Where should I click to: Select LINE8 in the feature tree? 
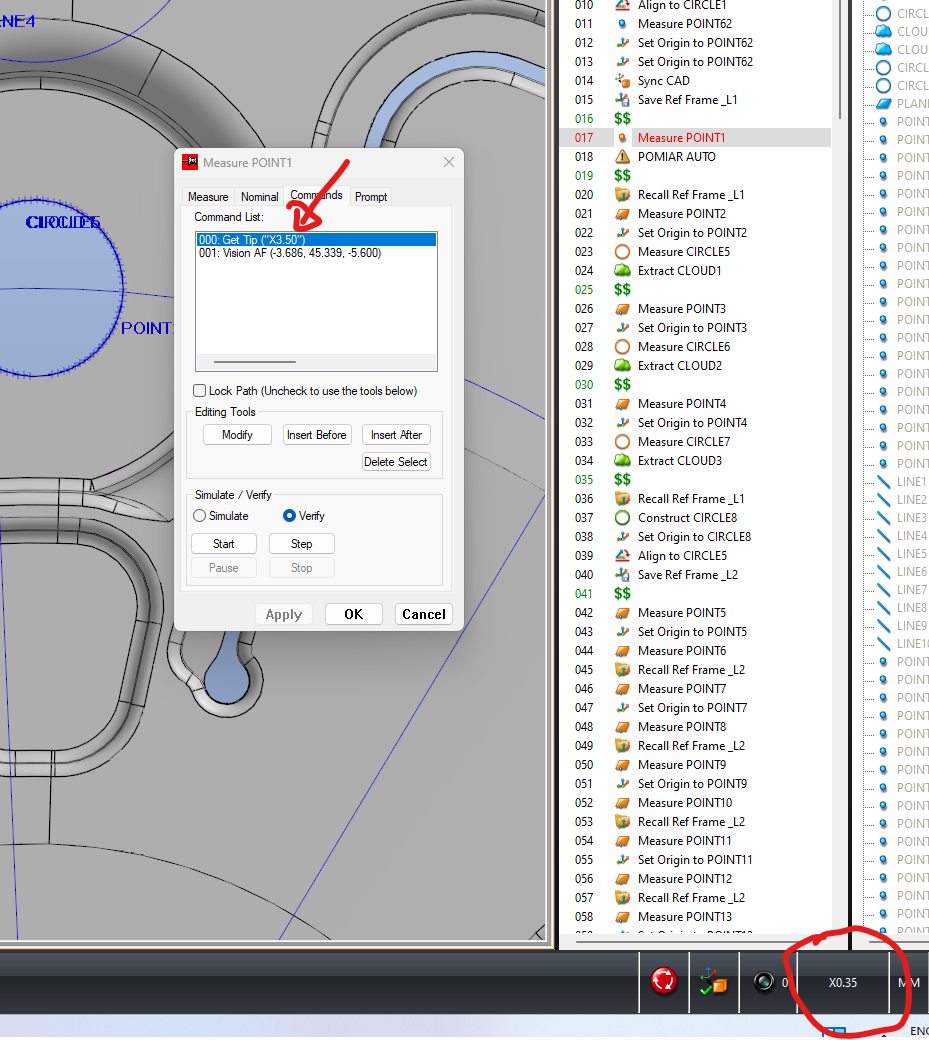pyautogui.click(x=911, y=608)
